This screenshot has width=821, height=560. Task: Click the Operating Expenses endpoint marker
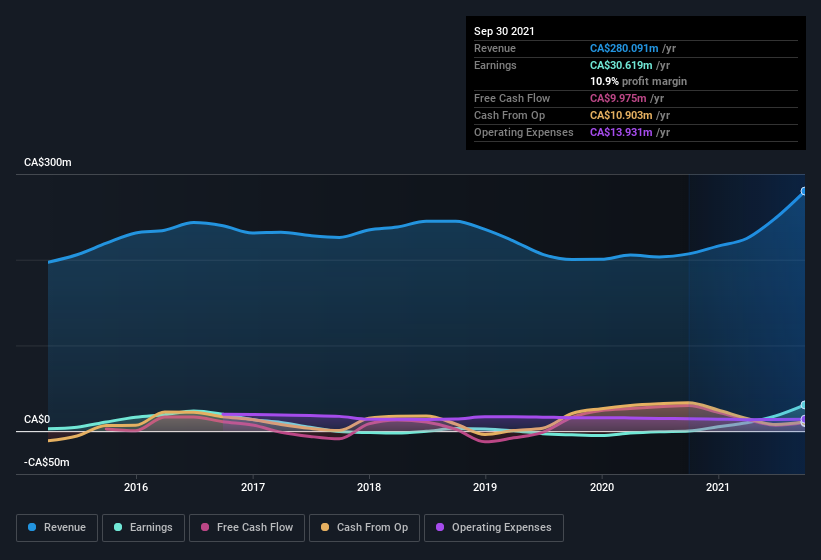804,420
